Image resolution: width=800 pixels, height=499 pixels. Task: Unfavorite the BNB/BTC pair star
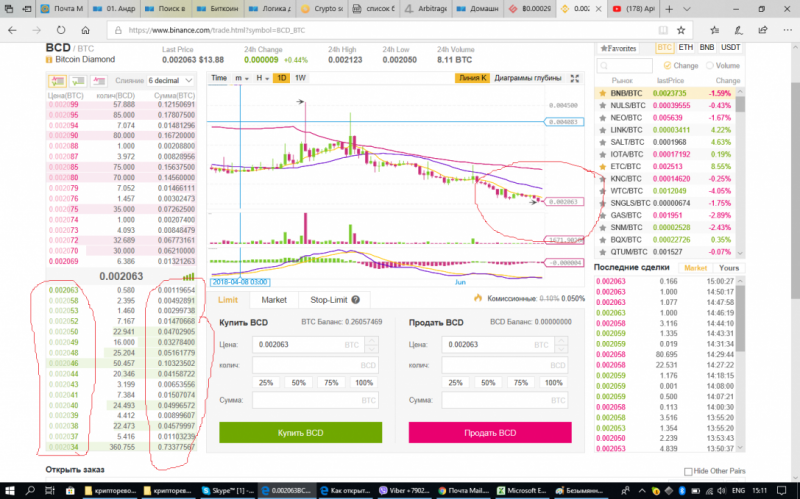pyautogui.click(x=603, y=93)
